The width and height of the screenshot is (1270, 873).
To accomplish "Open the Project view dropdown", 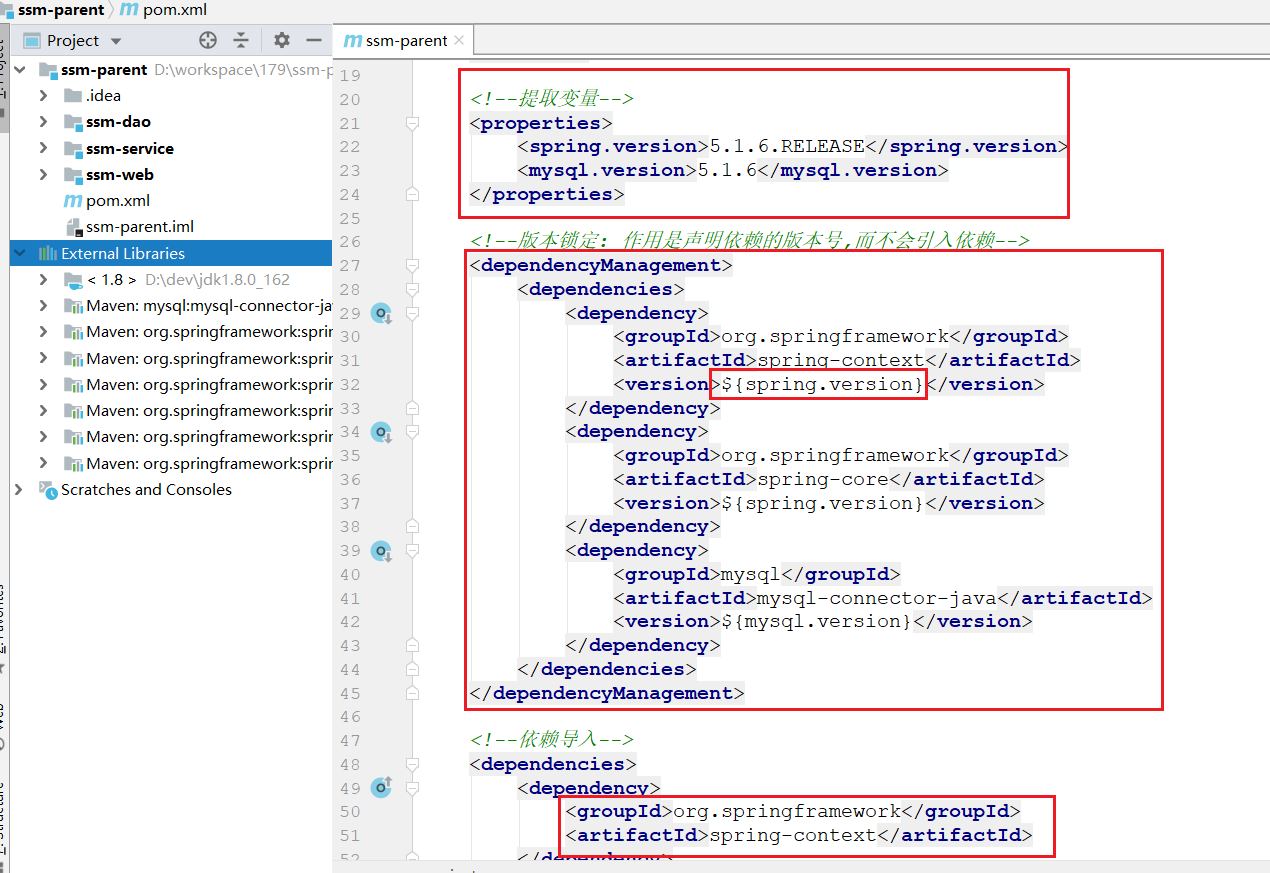I will 116,41.
